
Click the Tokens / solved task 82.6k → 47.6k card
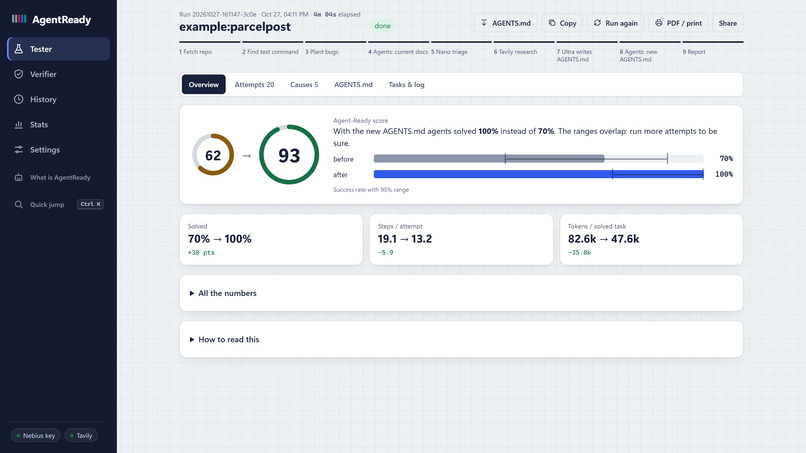tap(651, 240)
